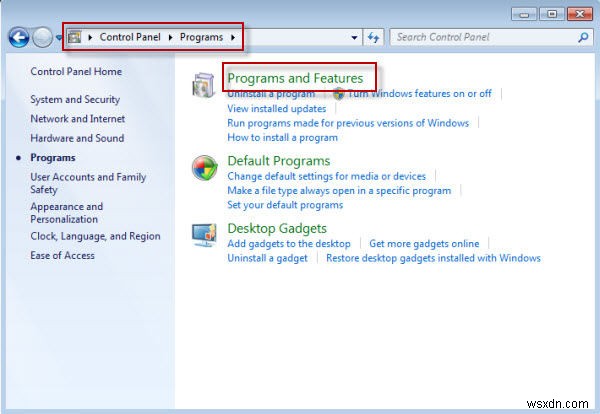Expand the arrow between Control Panel and Programs

point(171,37)
